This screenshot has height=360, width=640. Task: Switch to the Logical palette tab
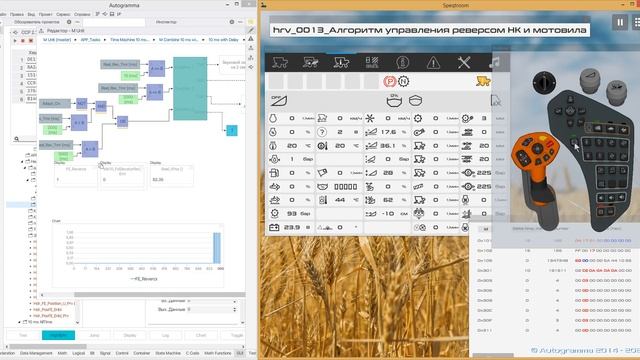pos(78,353)
